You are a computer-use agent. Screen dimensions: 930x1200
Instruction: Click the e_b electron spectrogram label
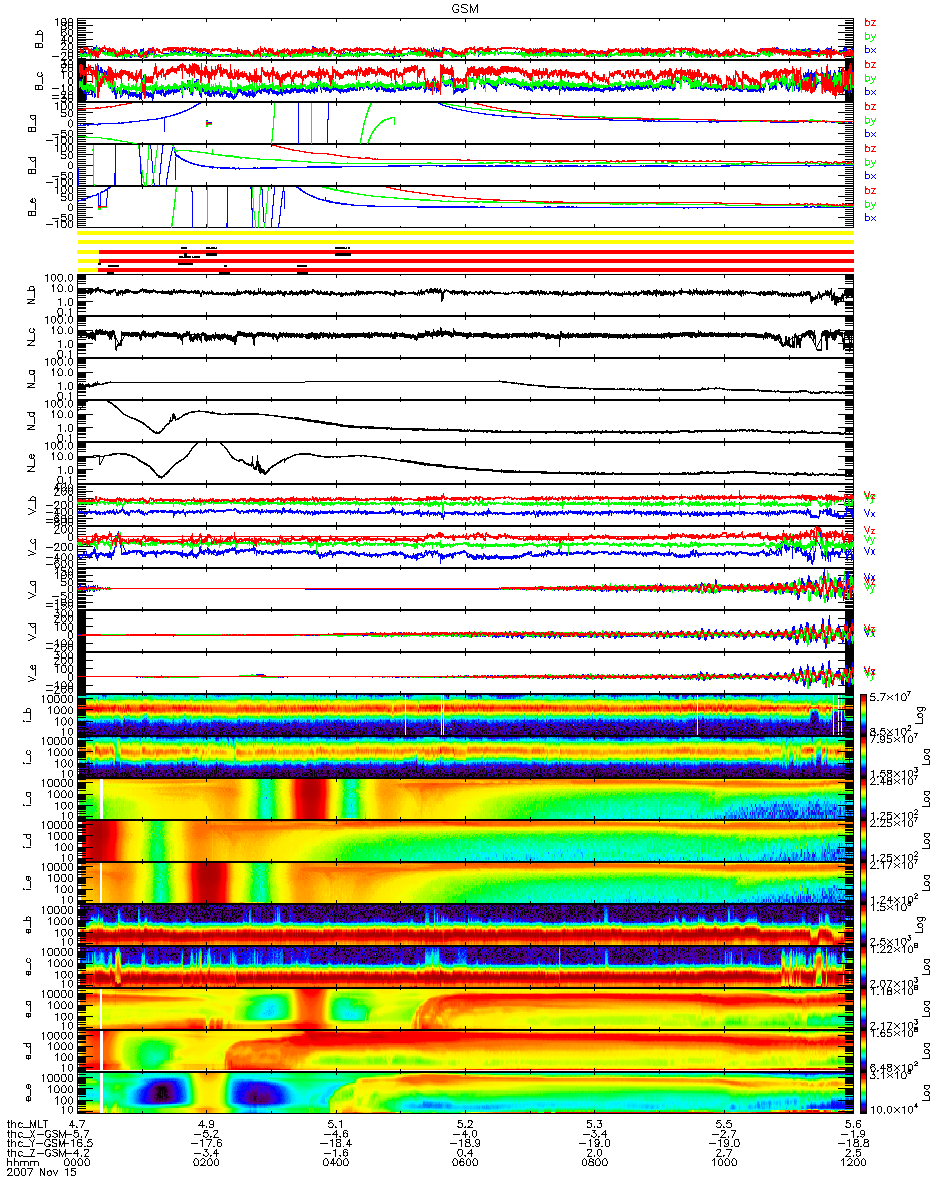pyautogui.click(x=27, y=925)
